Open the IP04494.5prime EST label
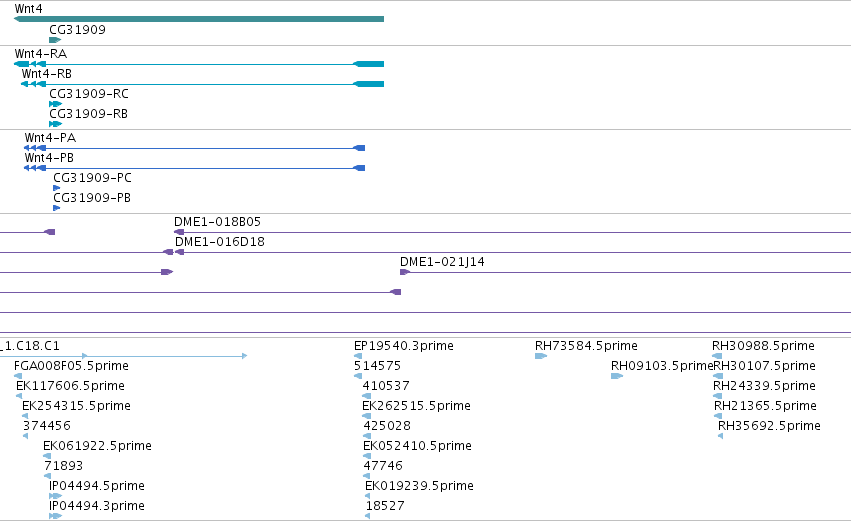Image resolution: width=851 pixels, height=521 pixels. point(97,486)
